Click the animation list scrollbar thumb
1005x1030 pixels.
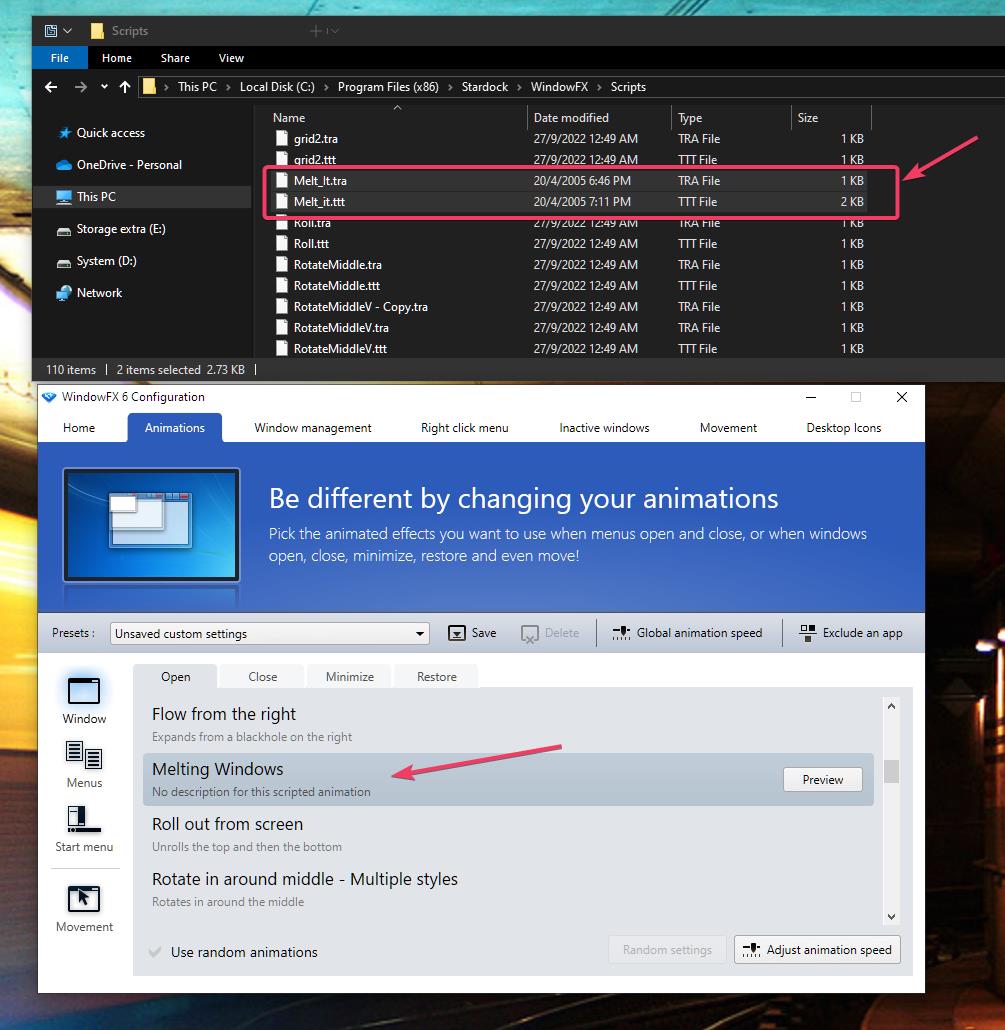[x=891, y=771]
